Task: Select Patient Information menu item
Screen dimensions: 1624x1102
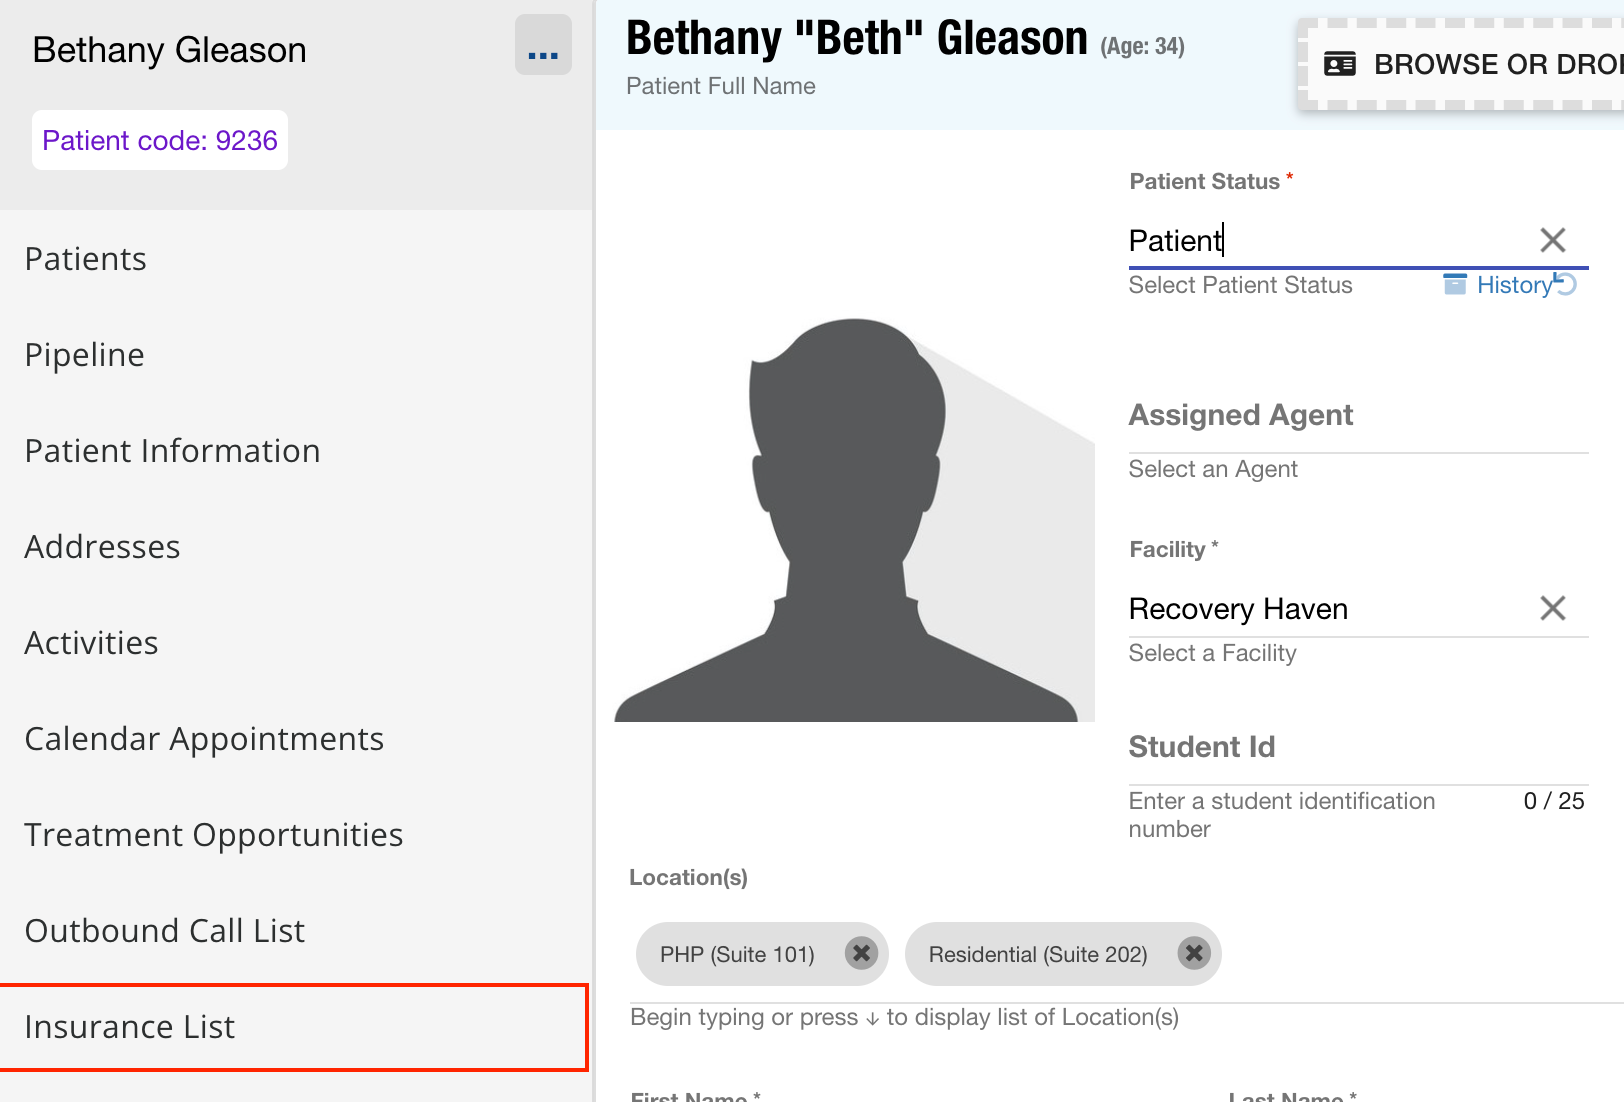Action: click(172, 451)
